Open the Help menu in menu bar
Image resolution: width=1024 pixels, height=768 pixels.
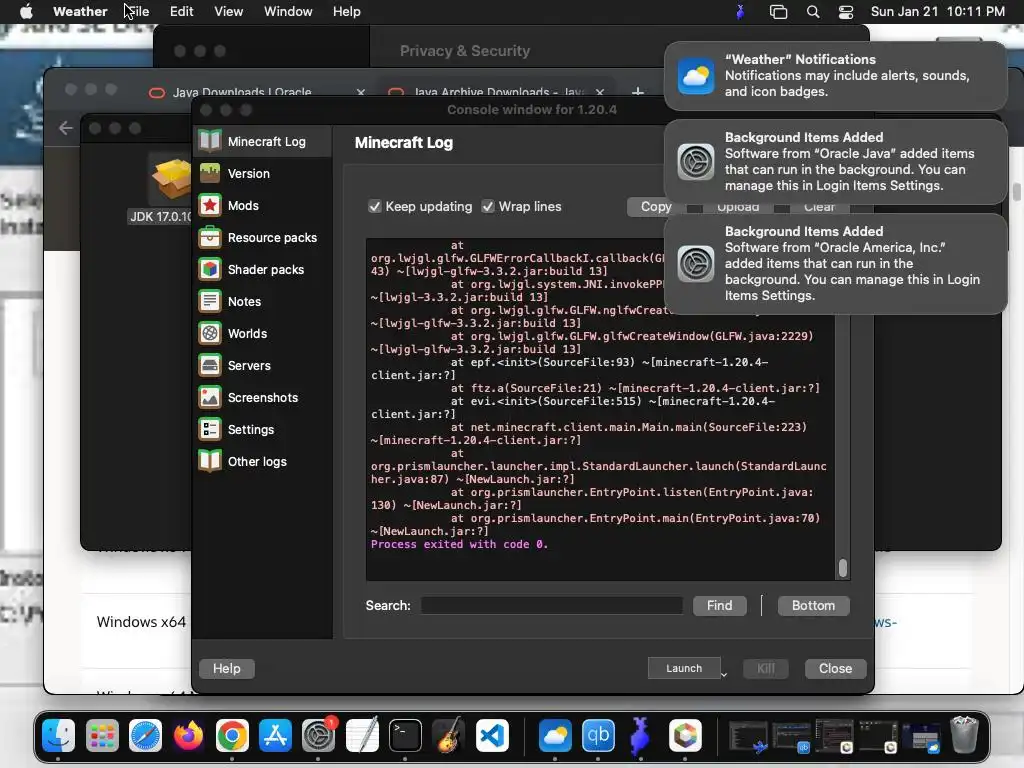pyautogui.click(x=346, y=12)
